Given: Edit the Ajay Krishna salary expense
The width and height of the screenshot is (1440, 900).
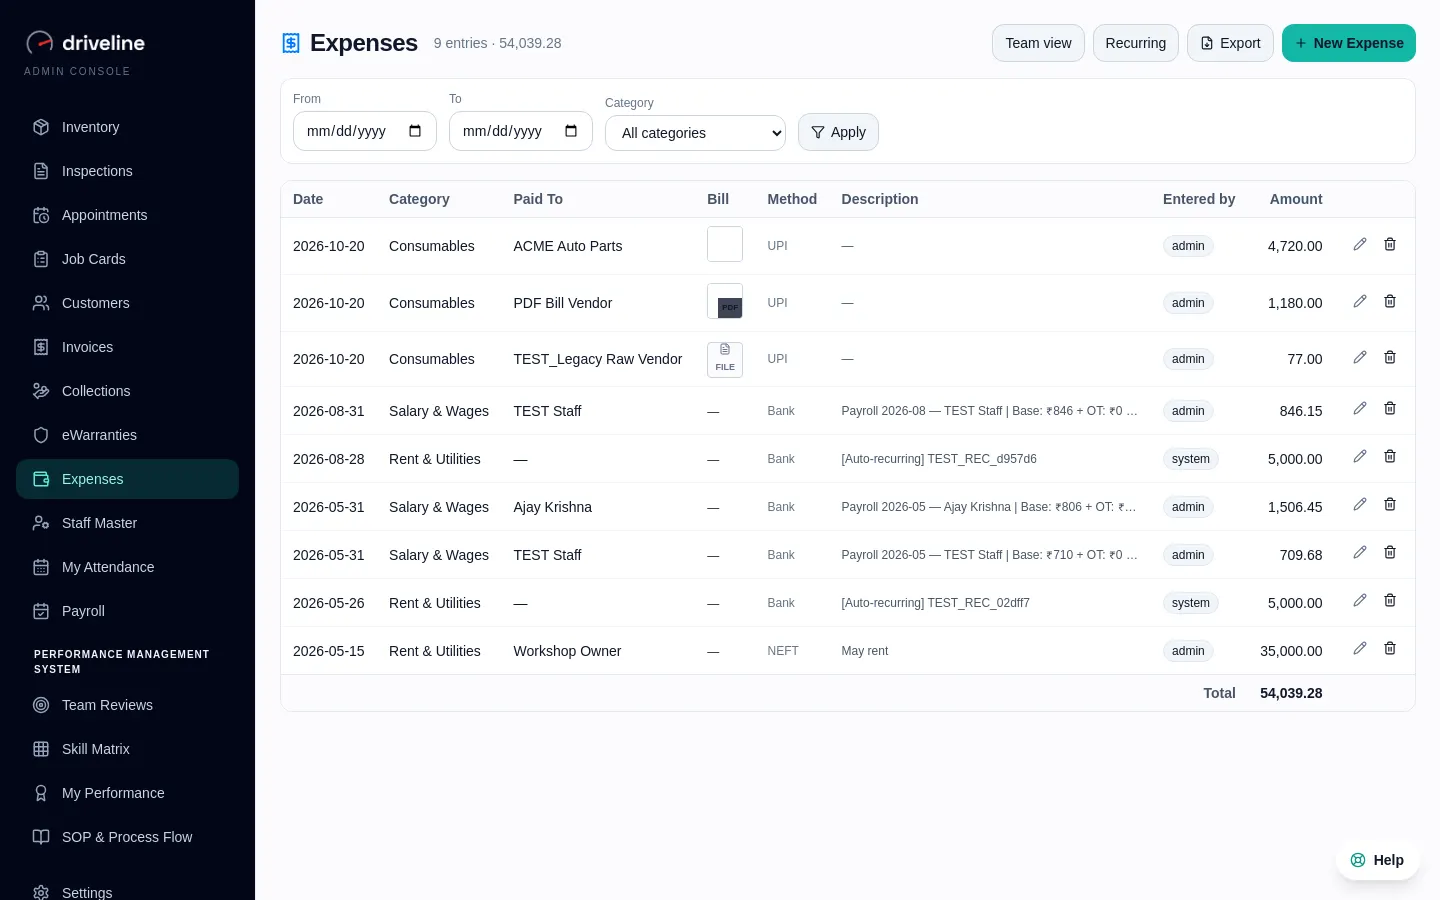Looking at the screenshot, I should tap(1360, 504).
